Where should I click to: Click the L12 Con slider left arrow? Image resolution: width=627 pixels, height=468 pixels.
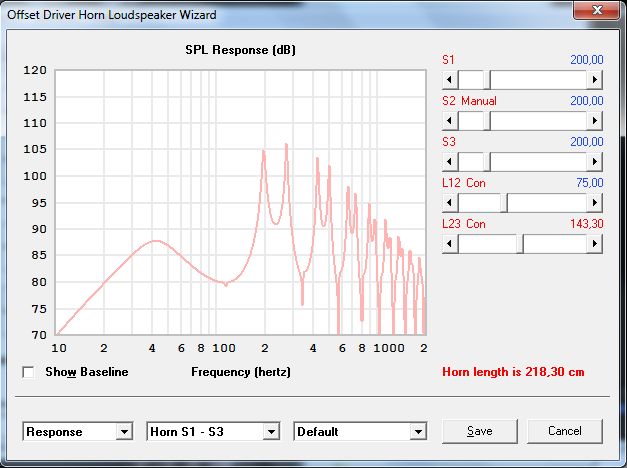tap(450, 203)
